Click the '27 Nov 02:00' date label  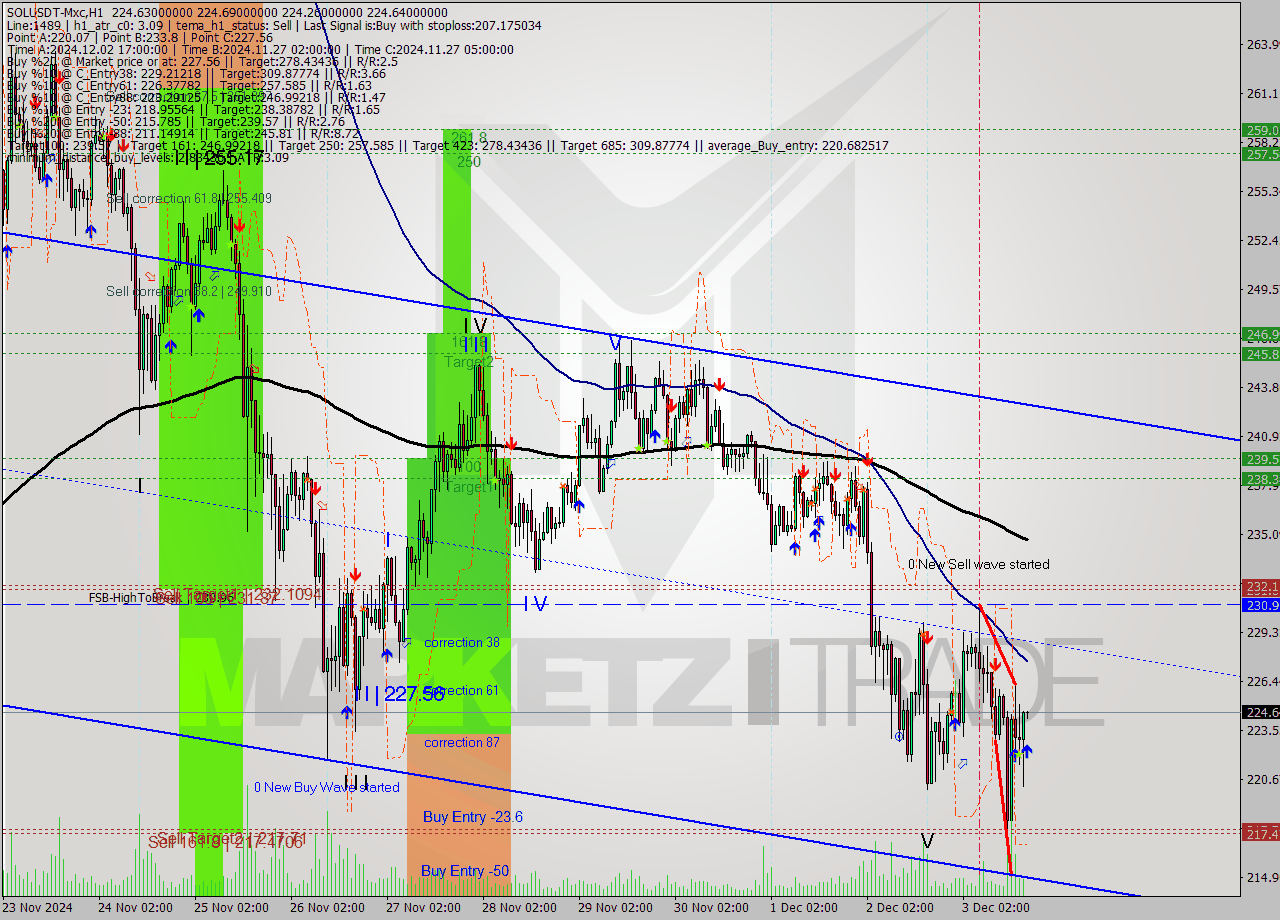[423, 908]
